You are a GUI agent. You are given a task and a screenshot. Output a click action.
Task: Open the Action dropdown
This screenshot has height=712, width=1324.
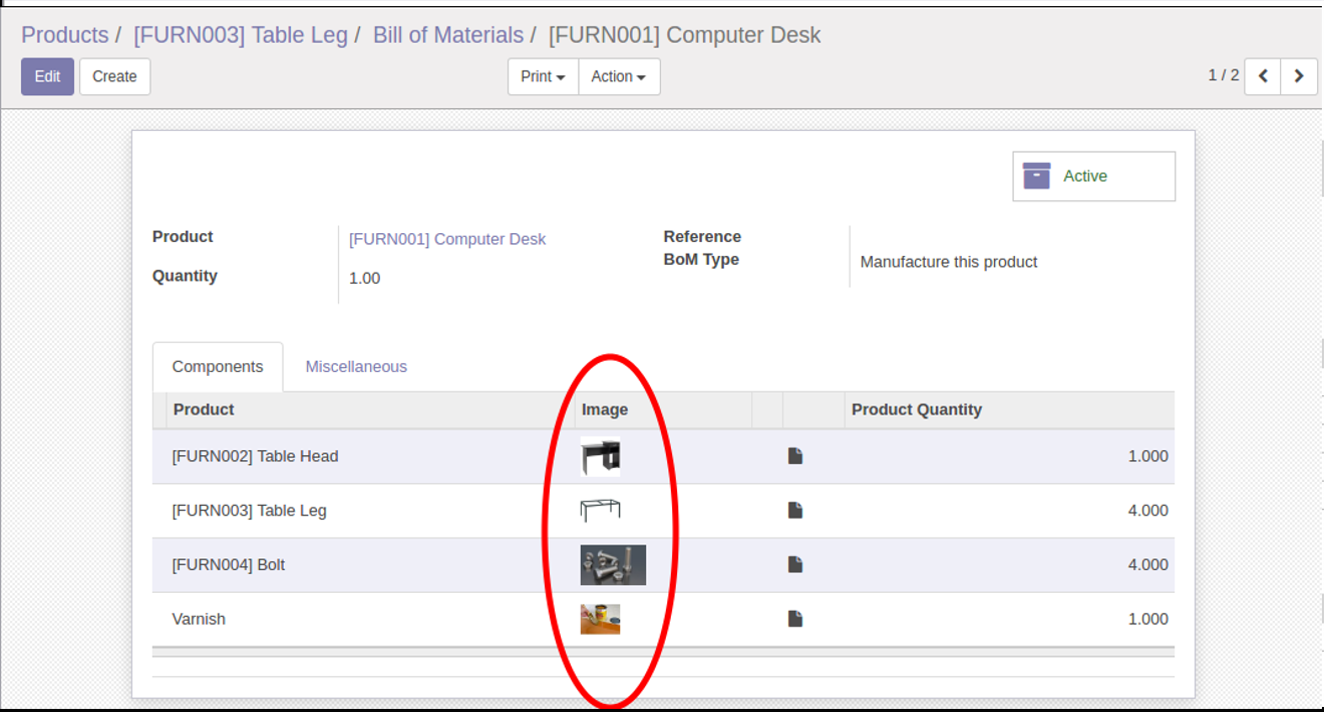click(619, 76)
